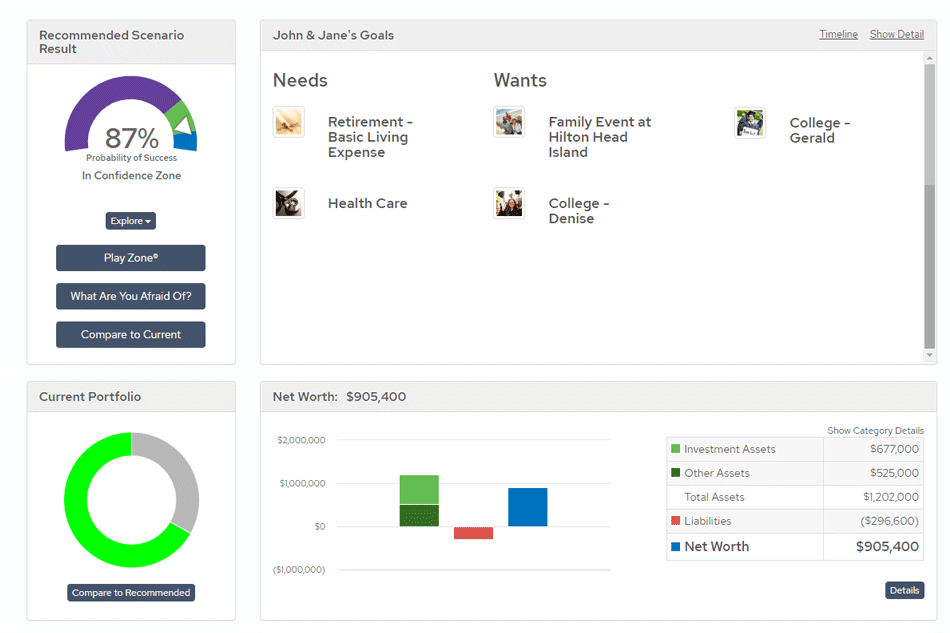The height and width of the screenshot is (633, 950).
Task: Click the goals panel scrollbar down arrow
Action: point(929,356)
